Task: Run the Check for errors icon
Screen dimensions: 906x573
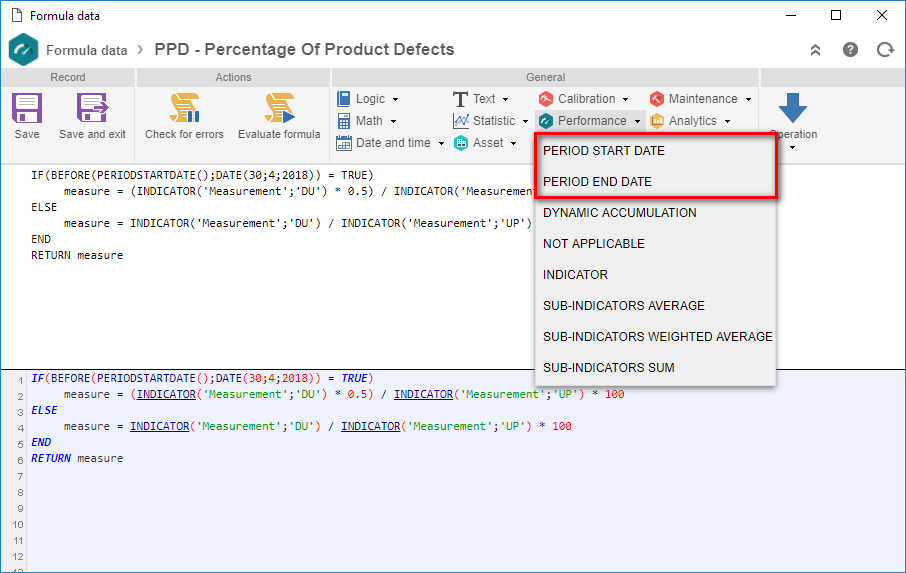Action: click(x=184, y=108)
